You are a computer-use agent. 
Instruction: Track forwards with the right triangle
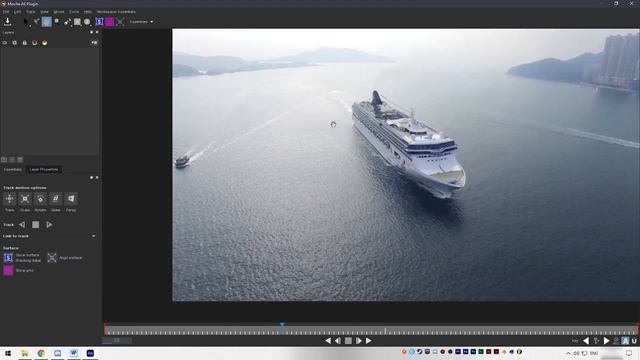point(49,224)
